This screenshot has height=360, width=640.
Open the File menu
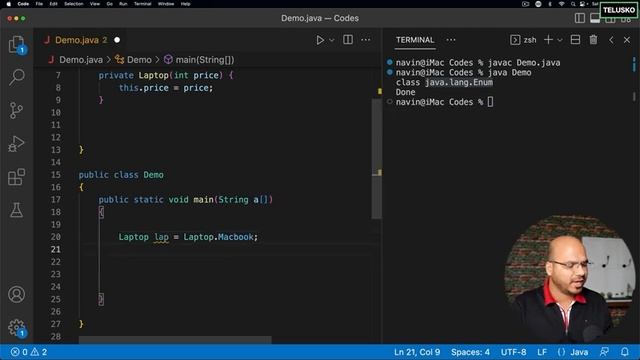[39, 4]
